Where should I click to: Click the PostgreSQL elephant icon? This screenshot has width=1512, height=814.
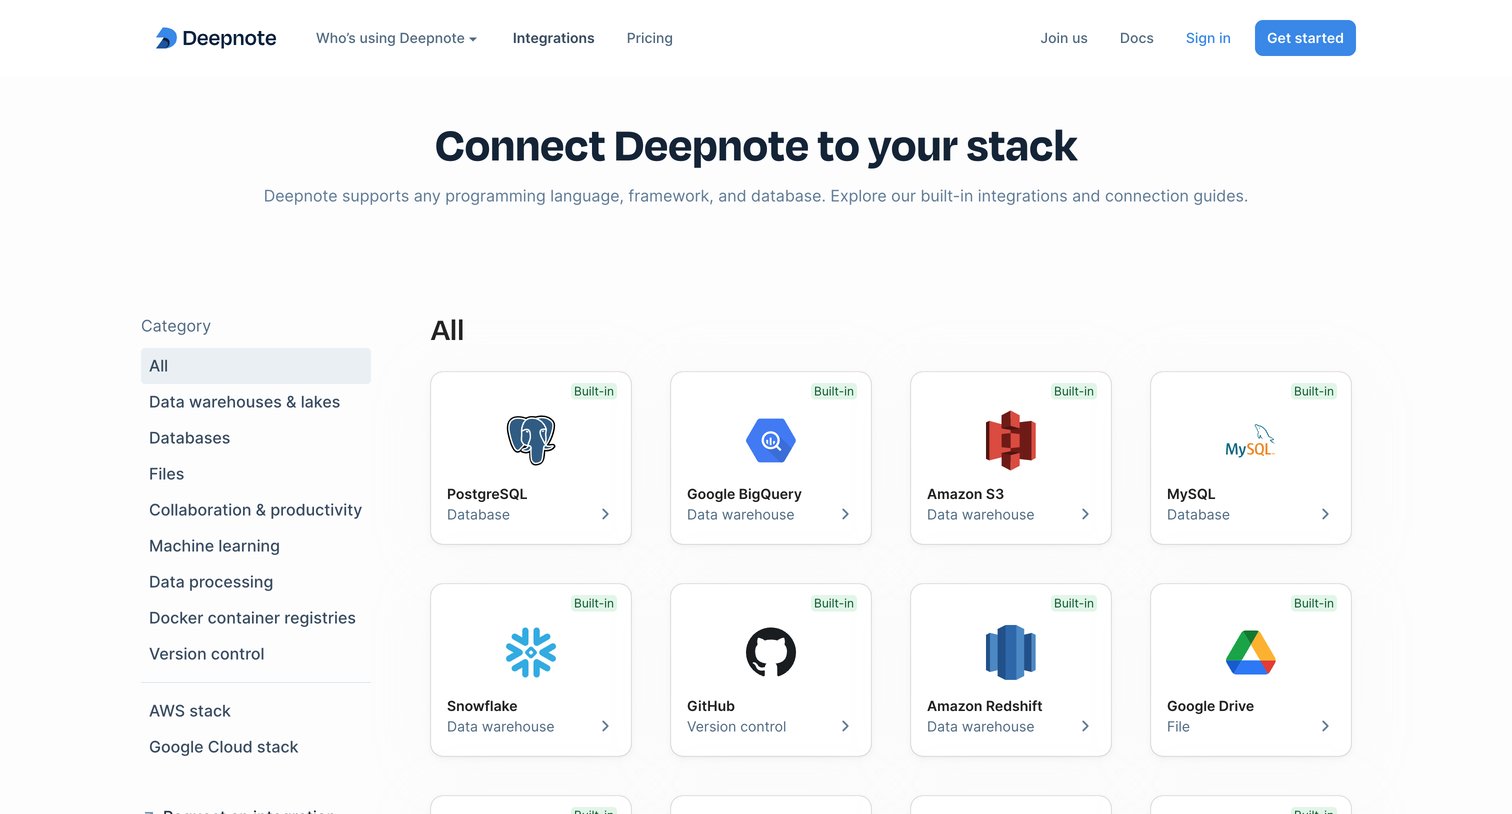[x=531, y=440]
